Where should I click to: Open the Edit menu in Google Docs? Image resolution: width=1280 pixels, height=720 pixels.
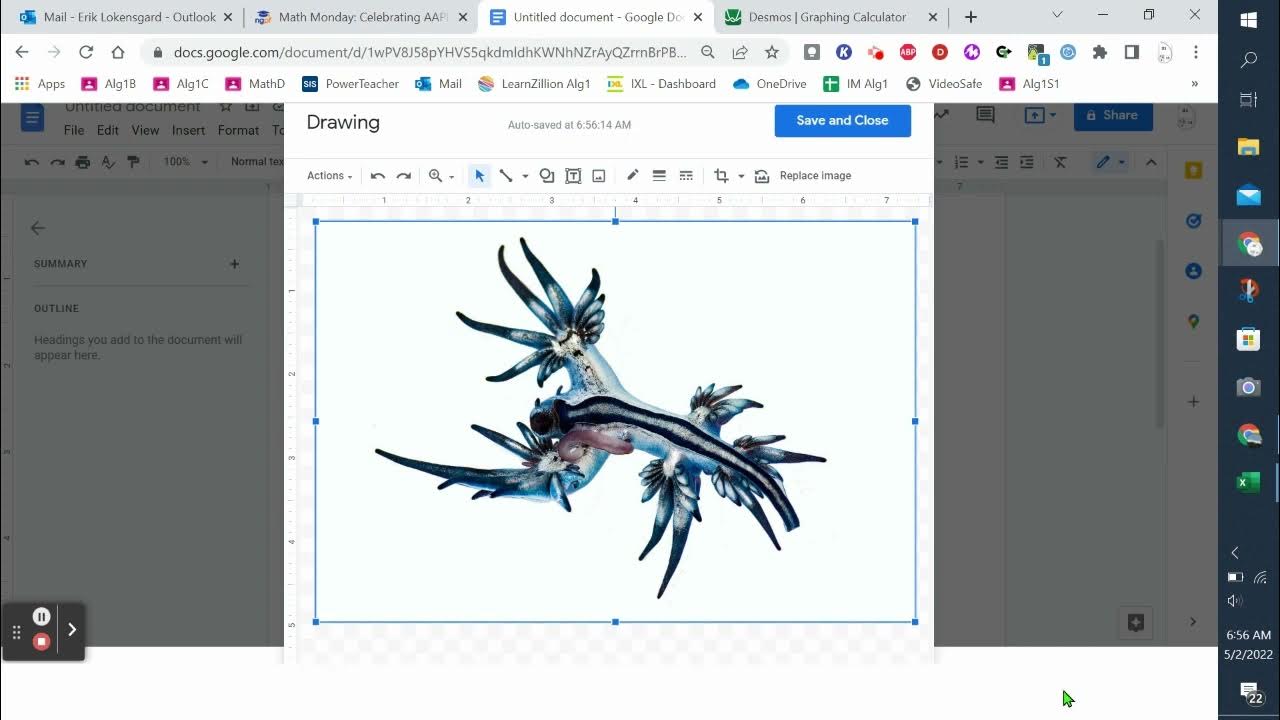tap(107, 130)
